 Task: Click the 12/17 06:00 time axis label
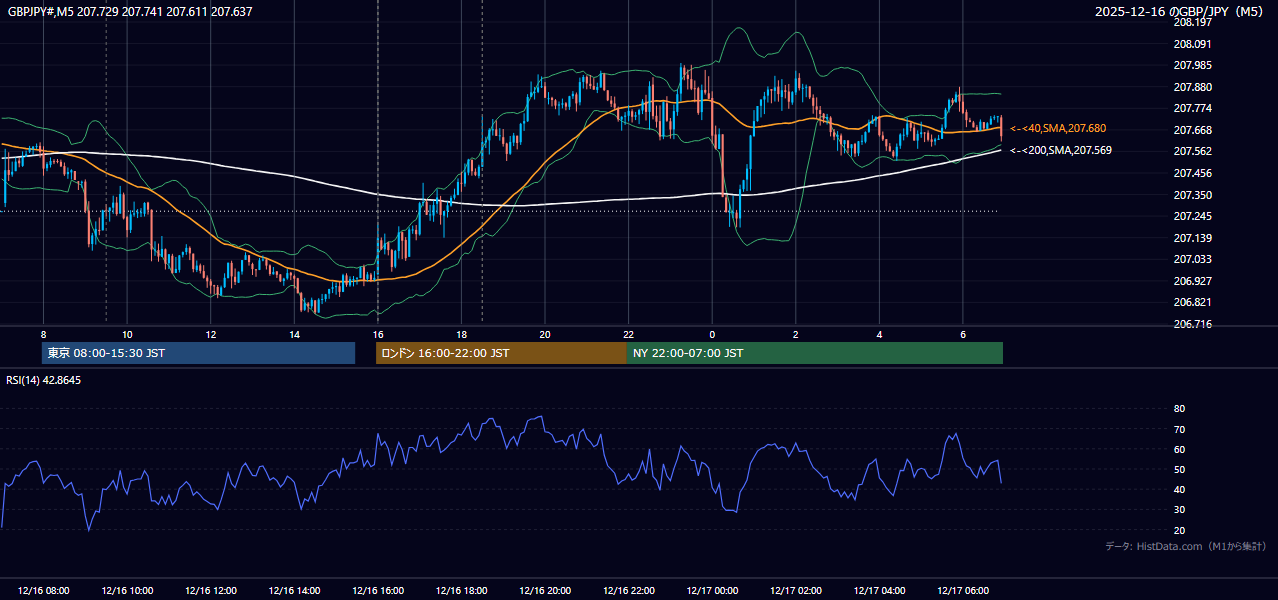(x=963, y=591)
